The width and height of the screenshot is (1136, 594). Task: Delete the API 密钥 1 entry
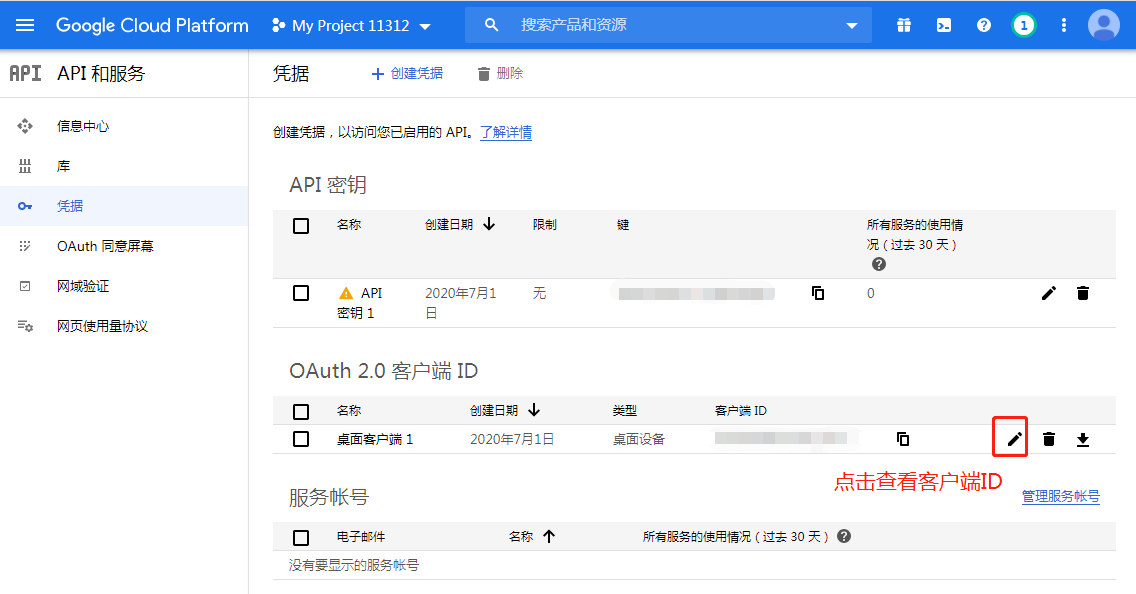(x=1083, y=293)
